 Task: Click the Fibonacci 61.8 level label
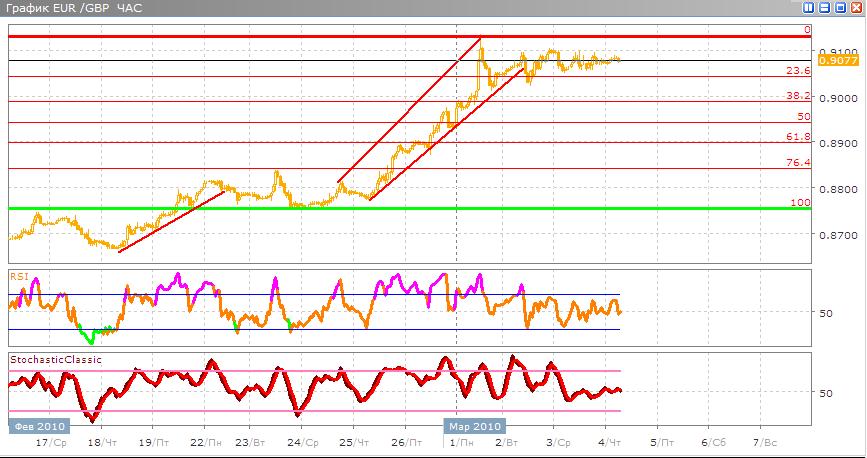coord(798,137)
